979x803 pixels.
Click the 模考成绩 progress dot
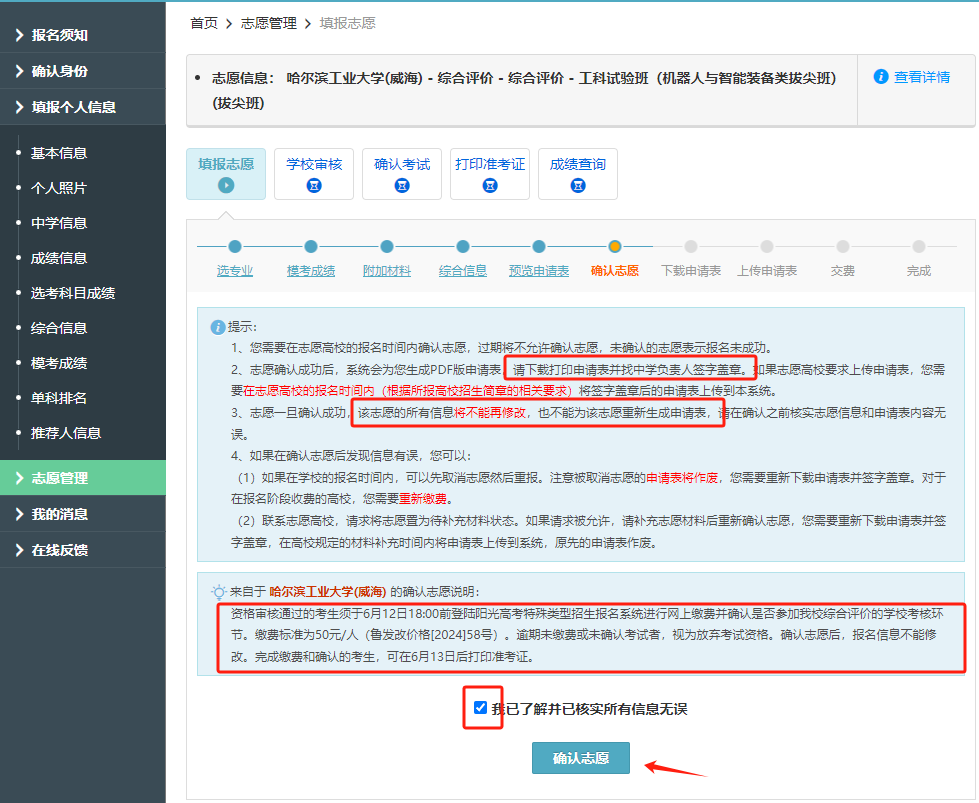point(311,247)
